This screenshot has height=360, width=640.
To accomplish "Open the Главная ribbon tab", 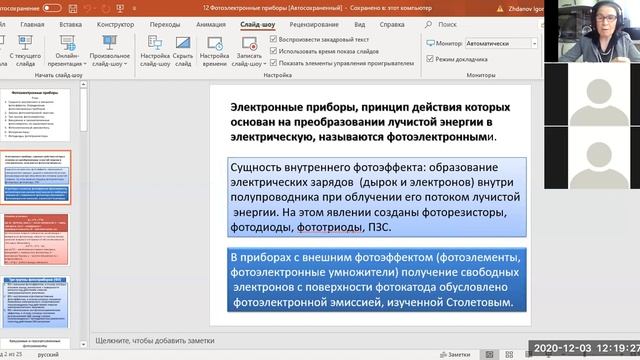I will [x=32, y=24].
